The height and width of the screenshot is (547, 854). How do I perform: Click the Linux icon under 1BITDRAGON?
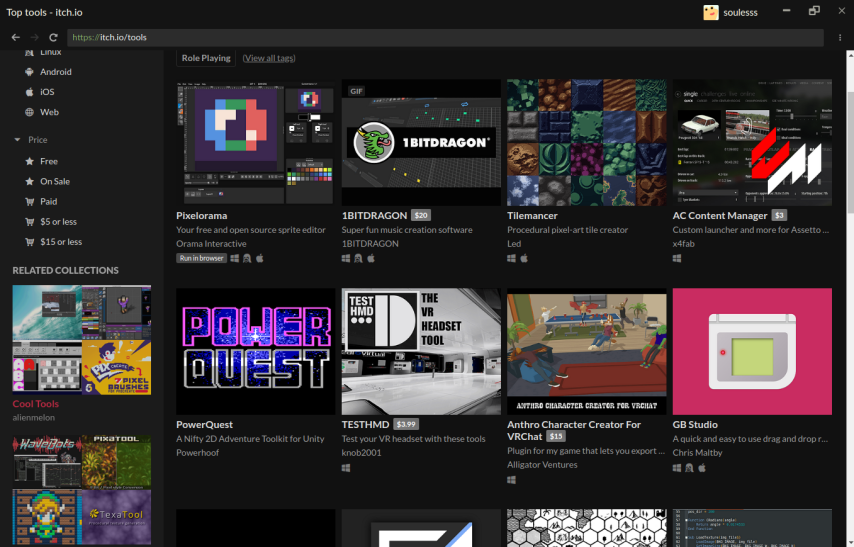358,258
